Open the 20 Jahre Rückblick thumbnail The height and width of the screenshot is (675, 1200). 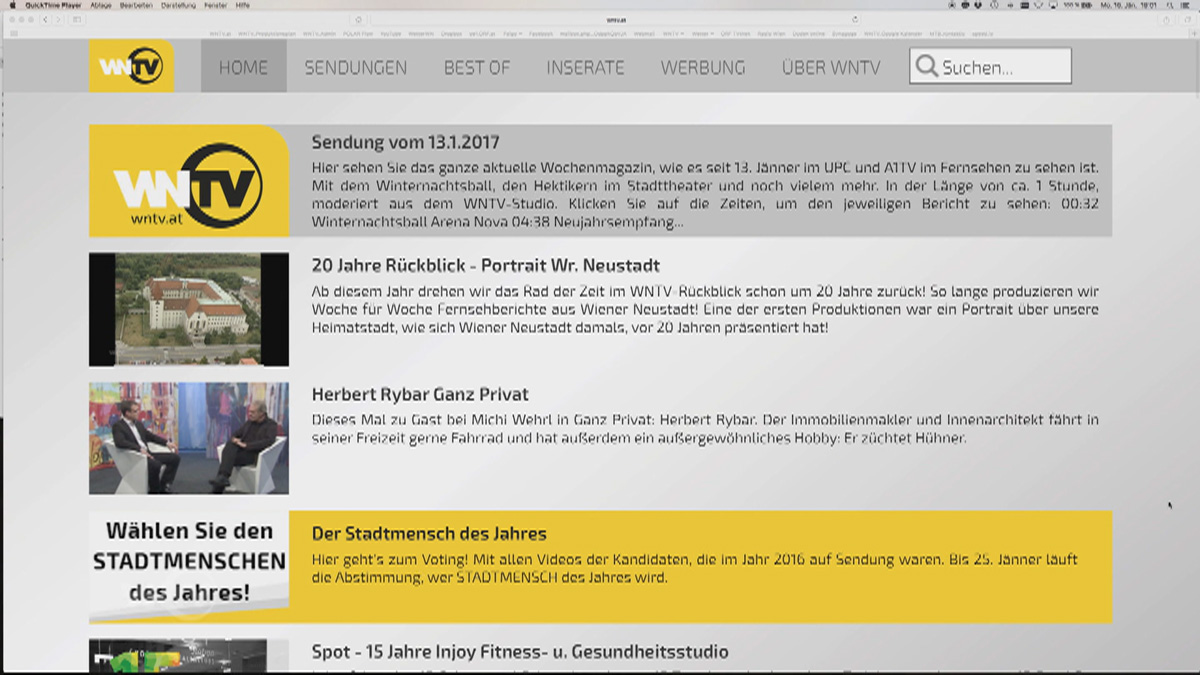pyautogui.click(x=189, y=309)
